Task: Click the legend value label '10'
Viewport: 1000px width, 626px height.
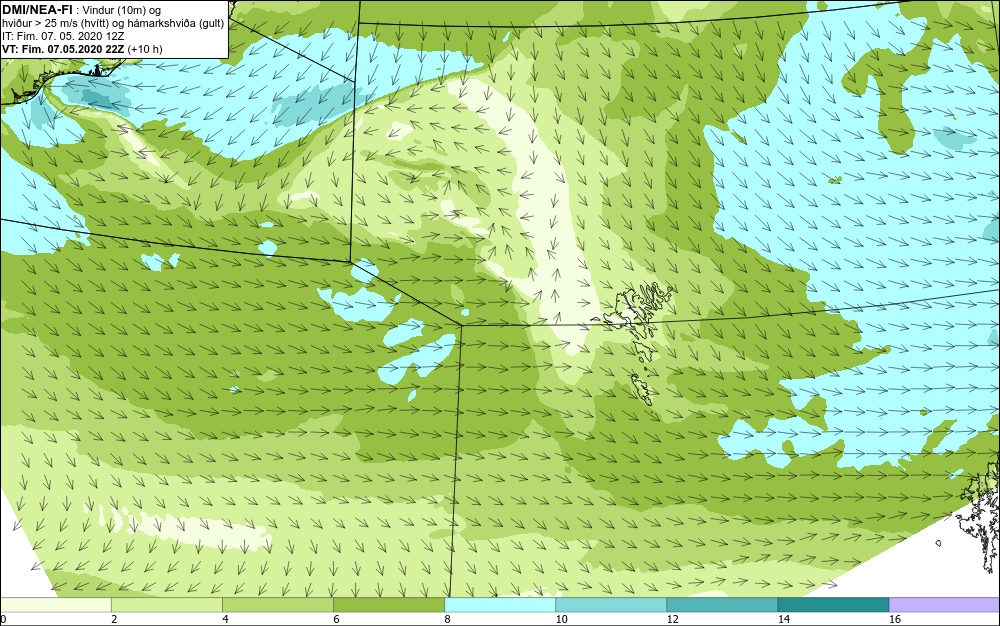Action: [561, 619]
